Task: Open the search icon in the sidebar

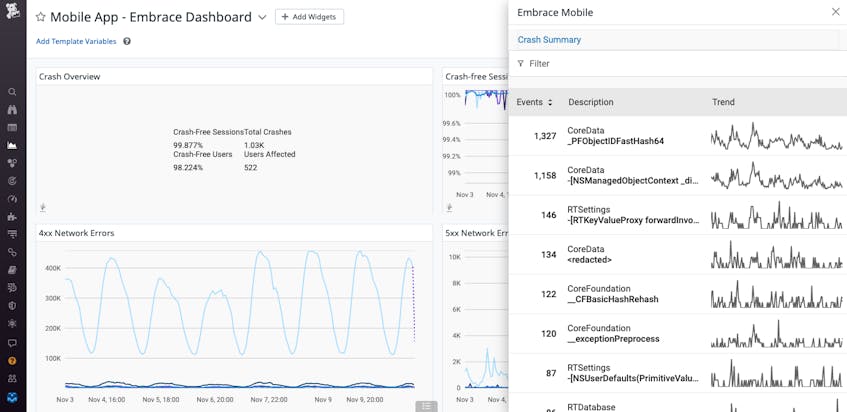Action: (12, 92)
